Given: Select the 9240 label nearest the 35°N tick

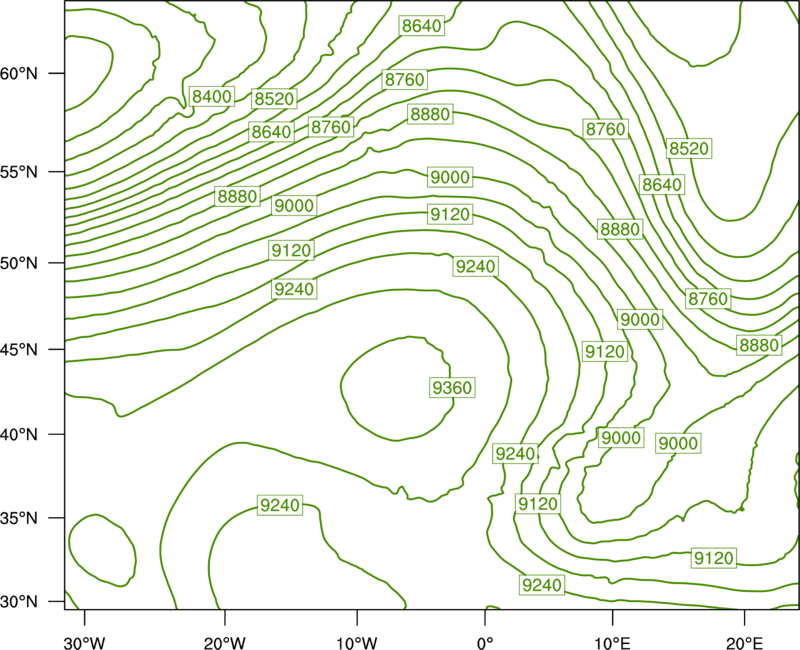Looking at the screenshot, I should coord(280,505).
